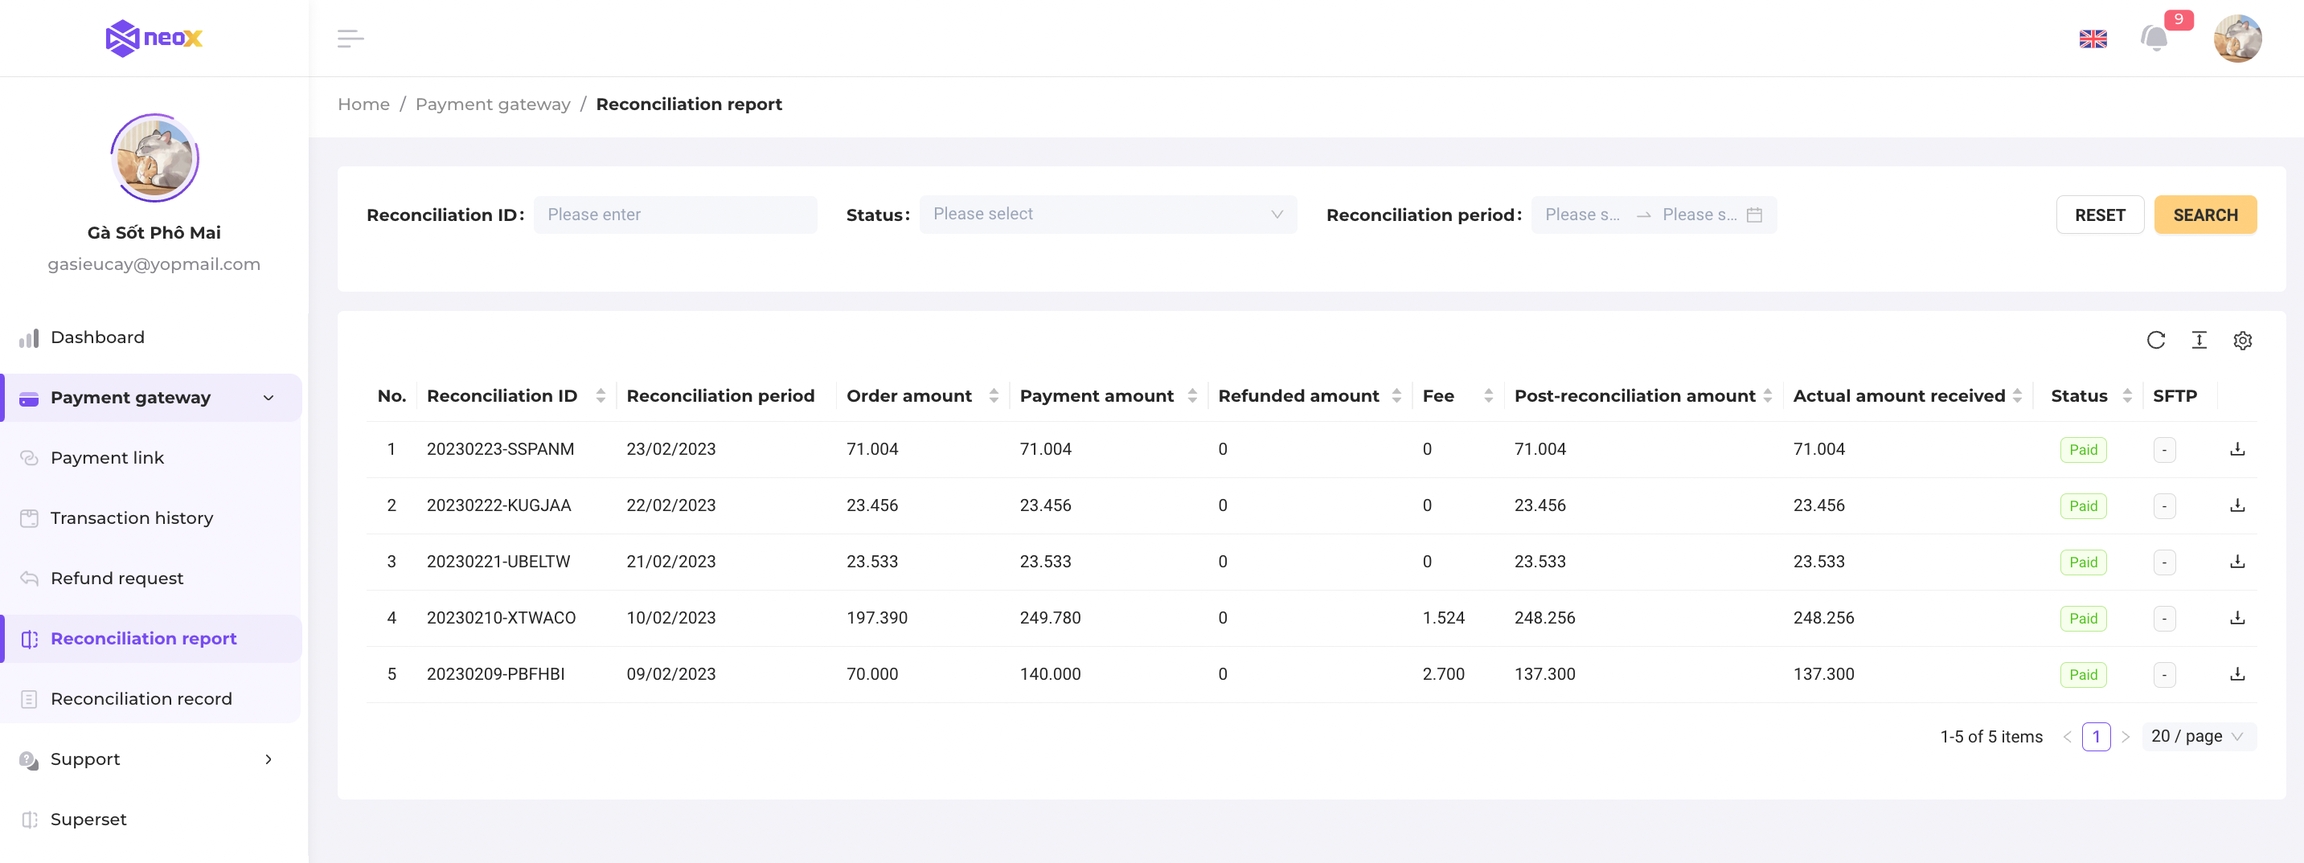This screenshot has height=863, width=2304.
Task: Open the Status select dropdown
Action: point(1107,214)
